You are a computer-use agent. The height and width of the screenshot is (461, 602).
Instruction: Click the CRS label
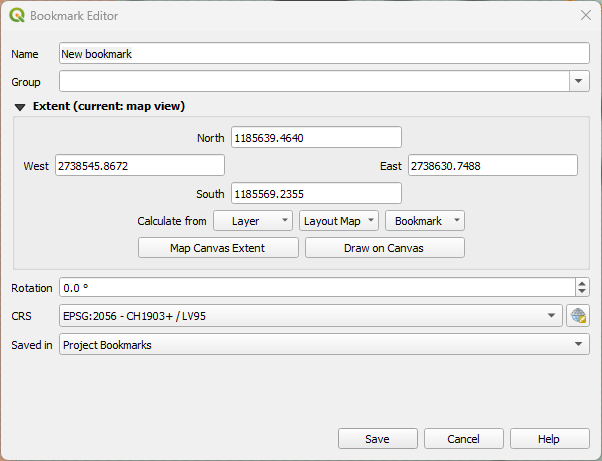[x=22, y=316]
